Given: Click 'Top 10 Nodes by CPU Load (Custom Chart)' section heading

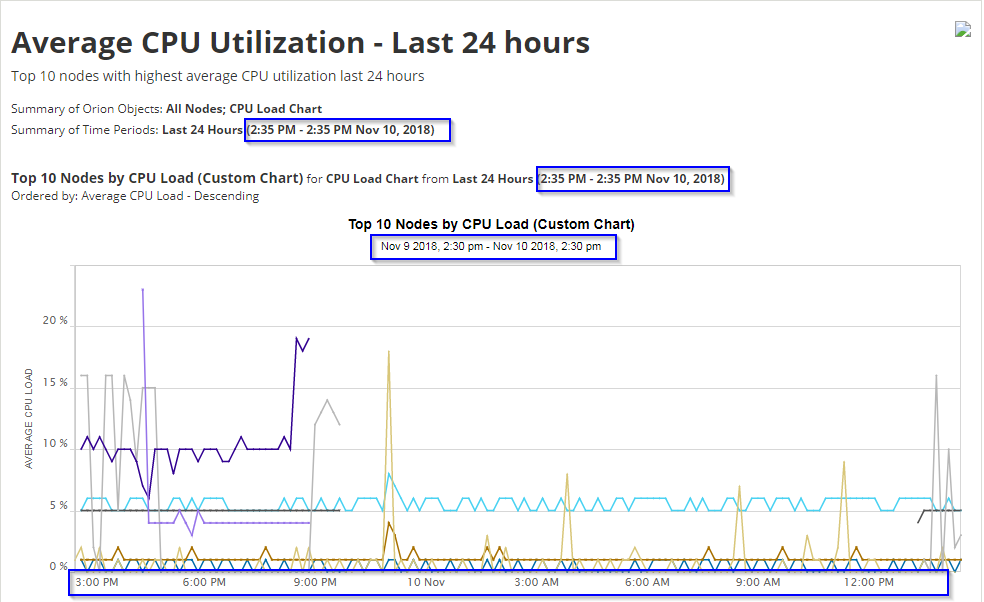Looking at the screenshot, I should pyautogui.click(x=157, y=178).
